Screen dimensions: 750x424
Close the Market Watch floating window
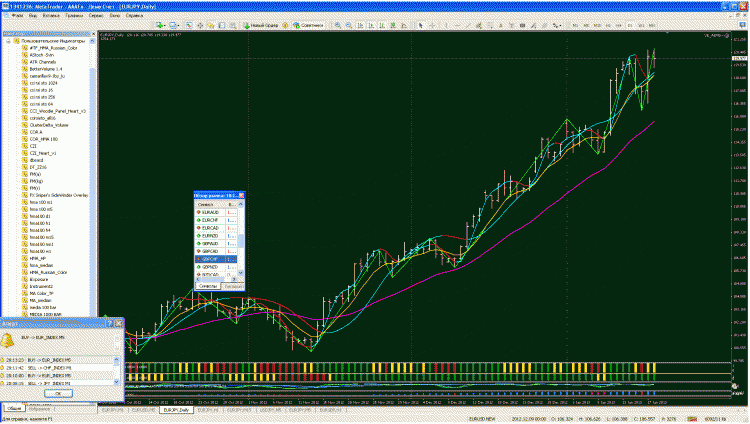pos(241,196)
